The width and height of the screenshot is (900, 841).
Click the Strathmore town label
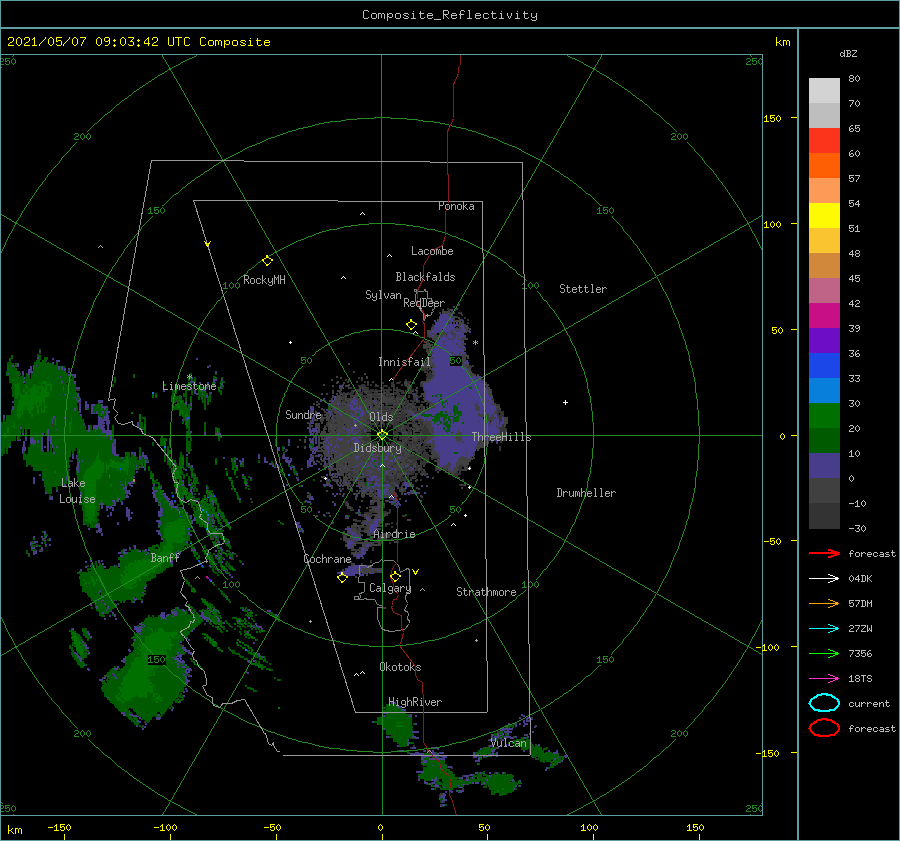coord(486,592)
